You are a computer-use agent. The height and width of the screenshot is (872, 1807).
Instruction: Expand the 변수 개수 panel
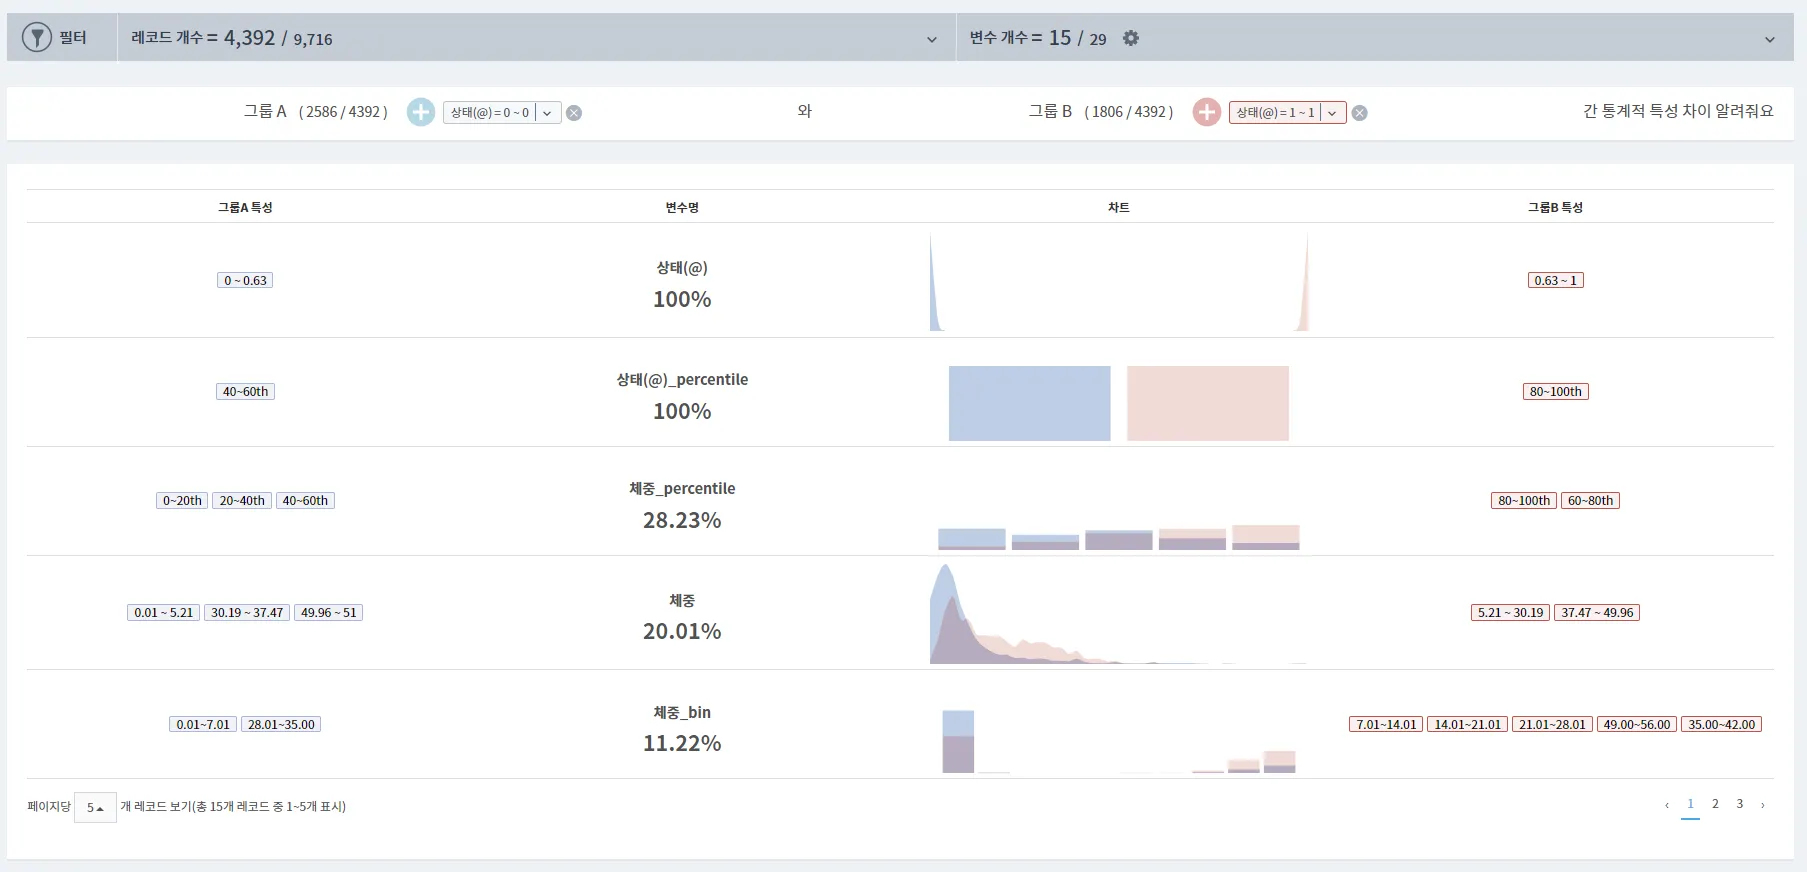click(1770, 39)
